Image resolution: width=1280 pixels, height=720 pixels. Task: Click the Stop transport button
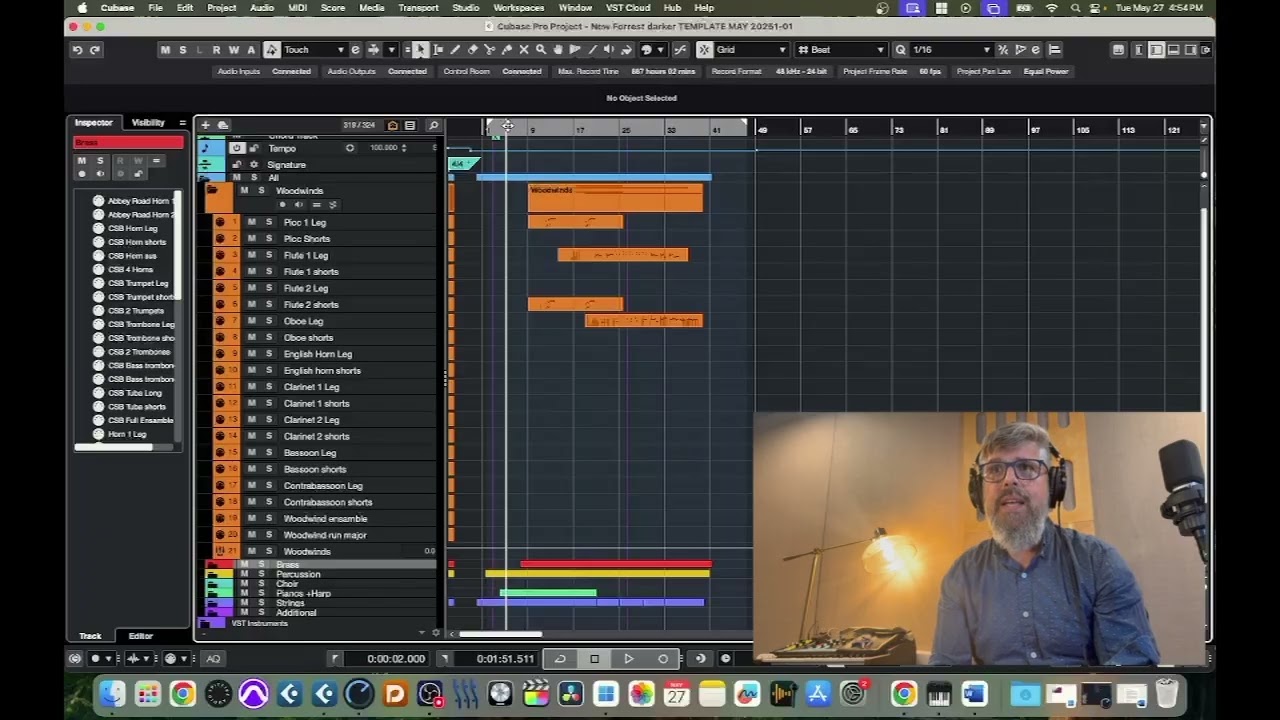[x=594, y=658]
